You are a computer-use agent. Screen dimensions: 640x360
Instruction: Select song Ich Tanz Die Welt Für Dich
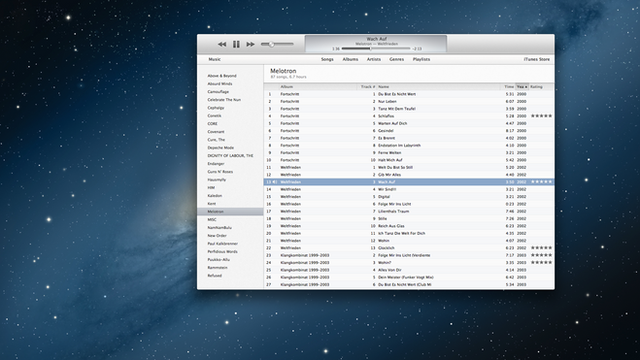(402, 233)
